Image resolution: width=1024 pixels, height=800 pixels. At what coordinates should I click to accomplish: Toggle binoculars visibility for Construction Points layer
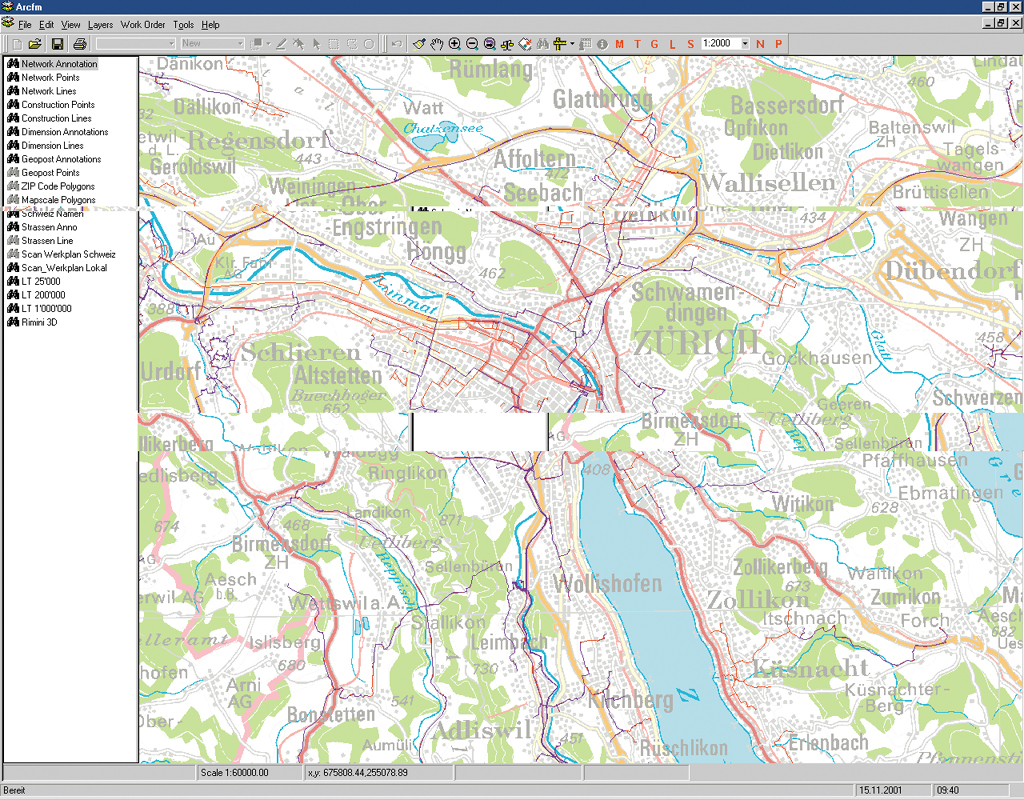click(12, 104)
